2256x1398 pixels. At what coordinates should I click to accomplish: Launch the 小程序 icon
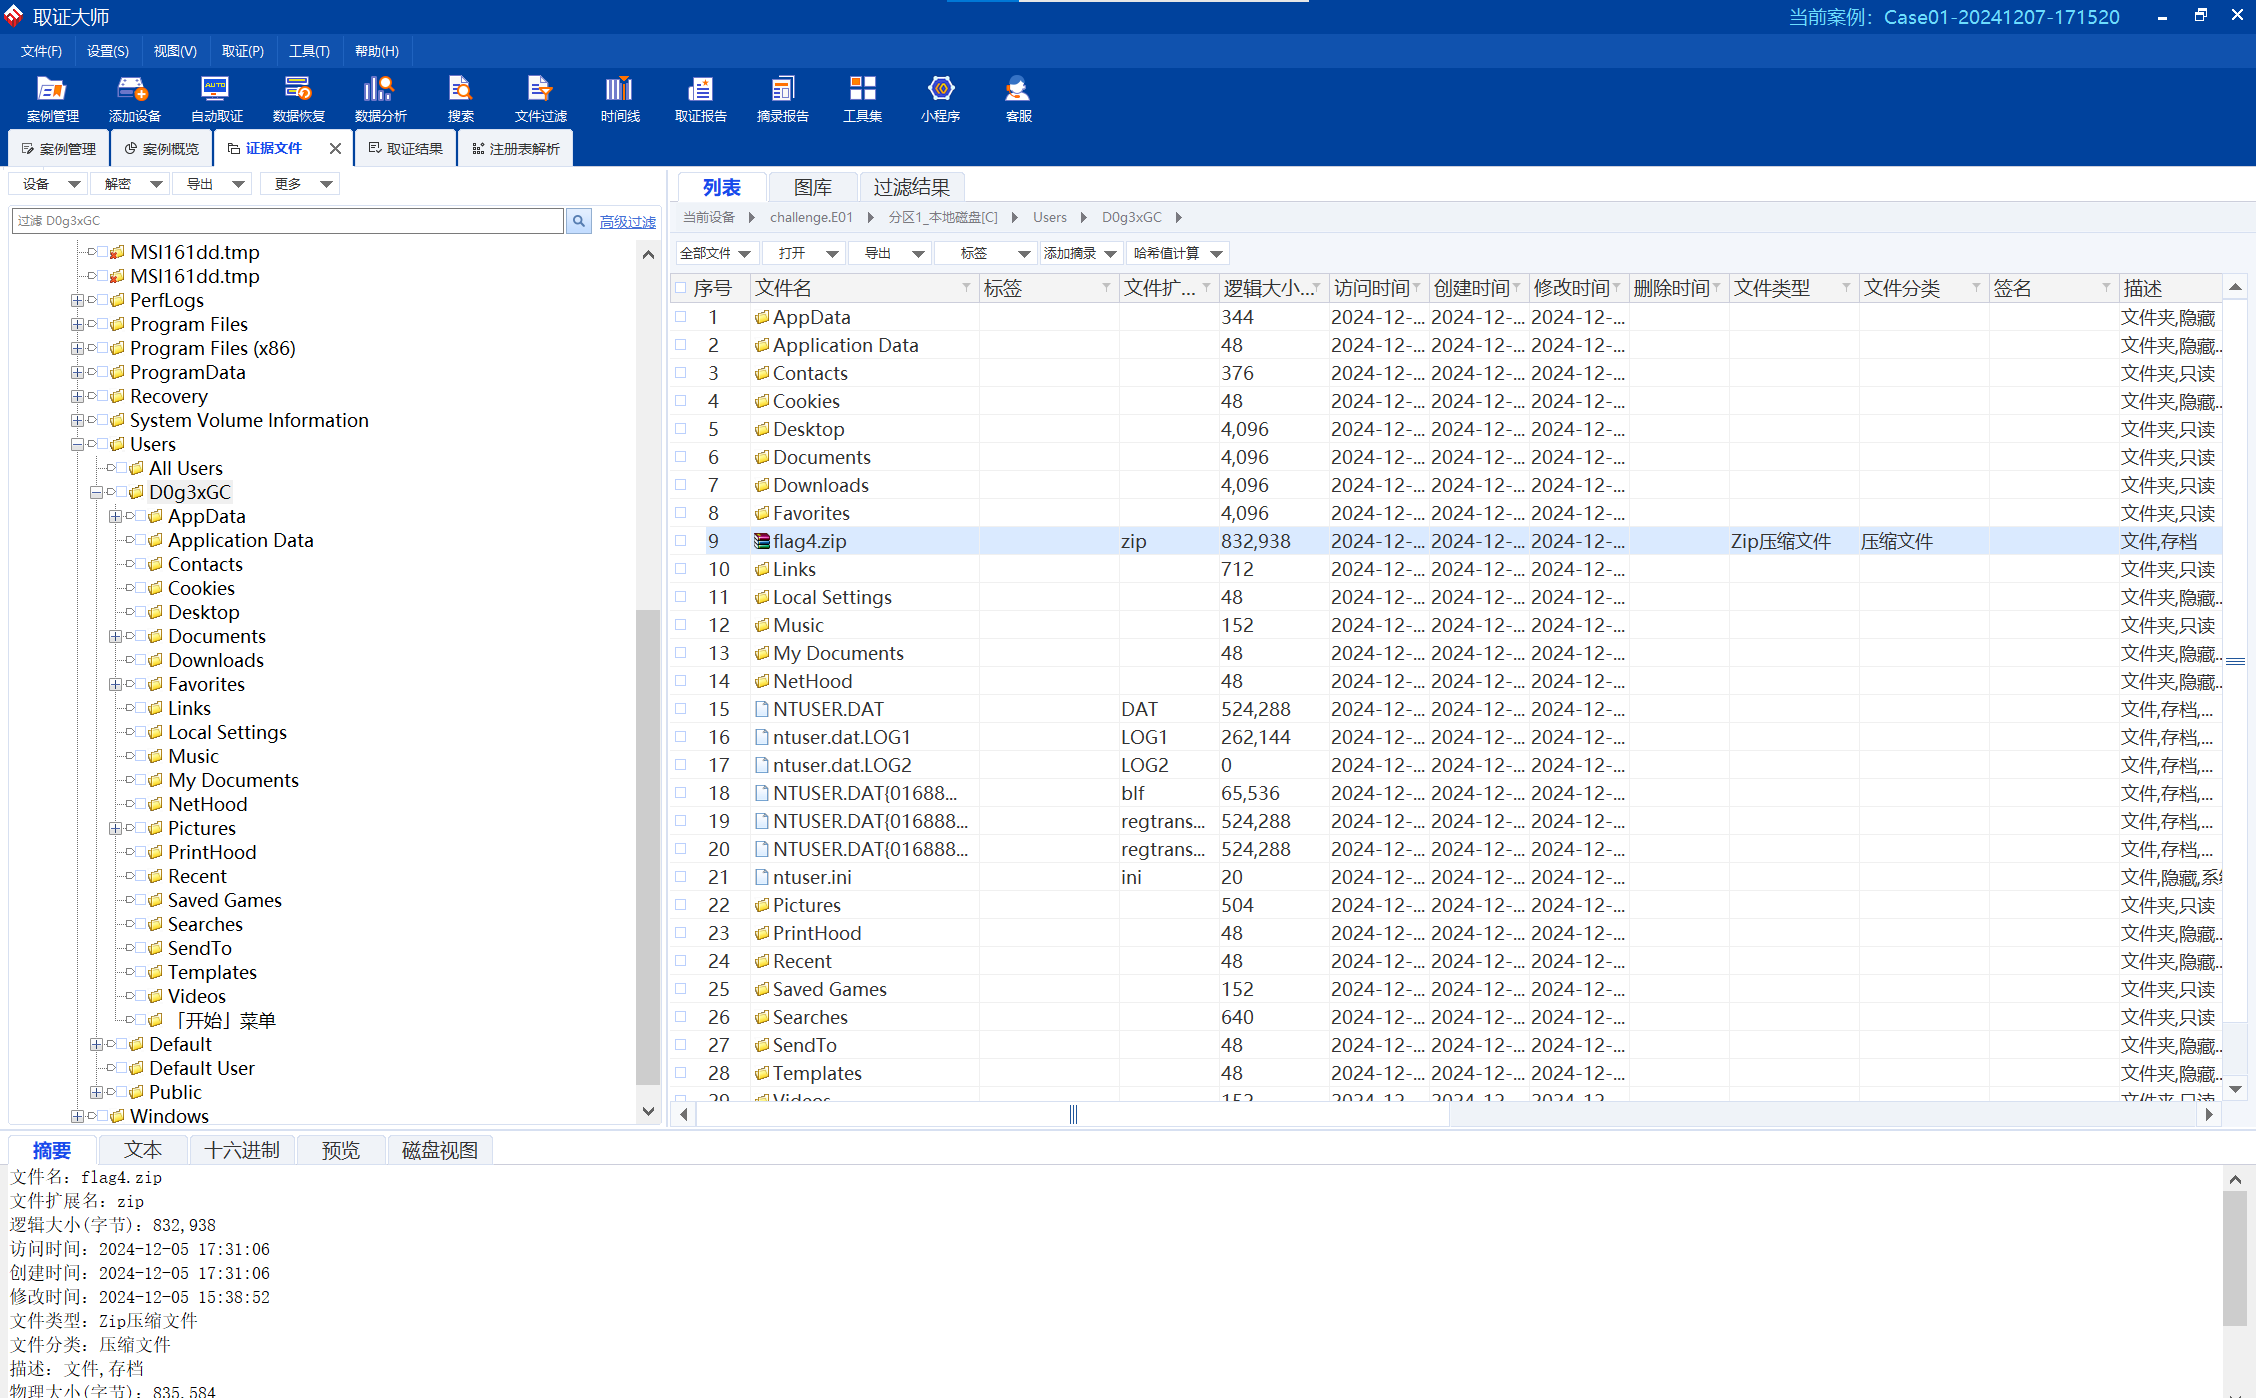(x=940, y=99)
